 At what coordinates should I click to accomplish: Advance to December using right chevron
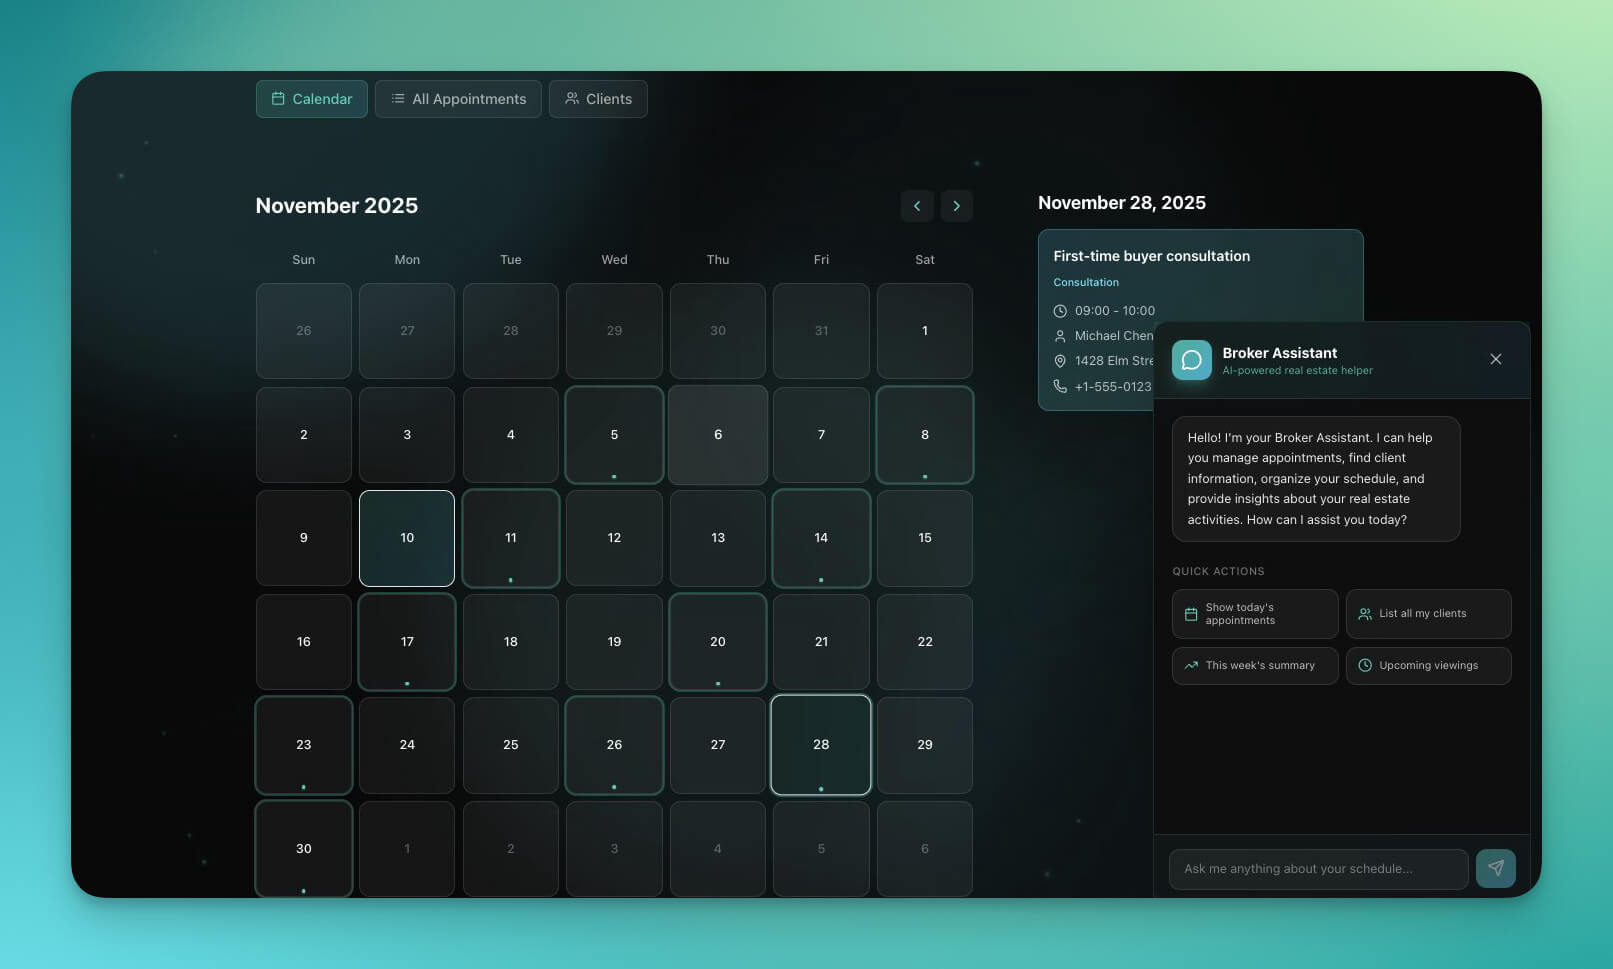point(956,205)
